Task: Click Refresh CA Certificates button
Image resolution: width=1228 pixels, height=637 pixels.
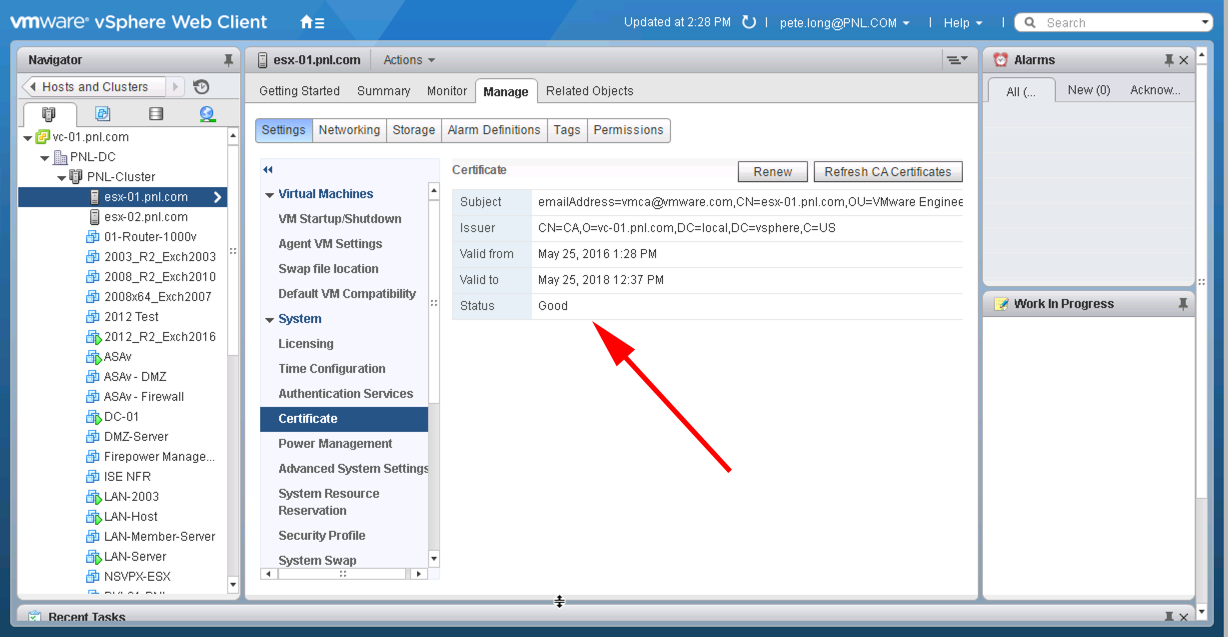Action: [888, 172]
